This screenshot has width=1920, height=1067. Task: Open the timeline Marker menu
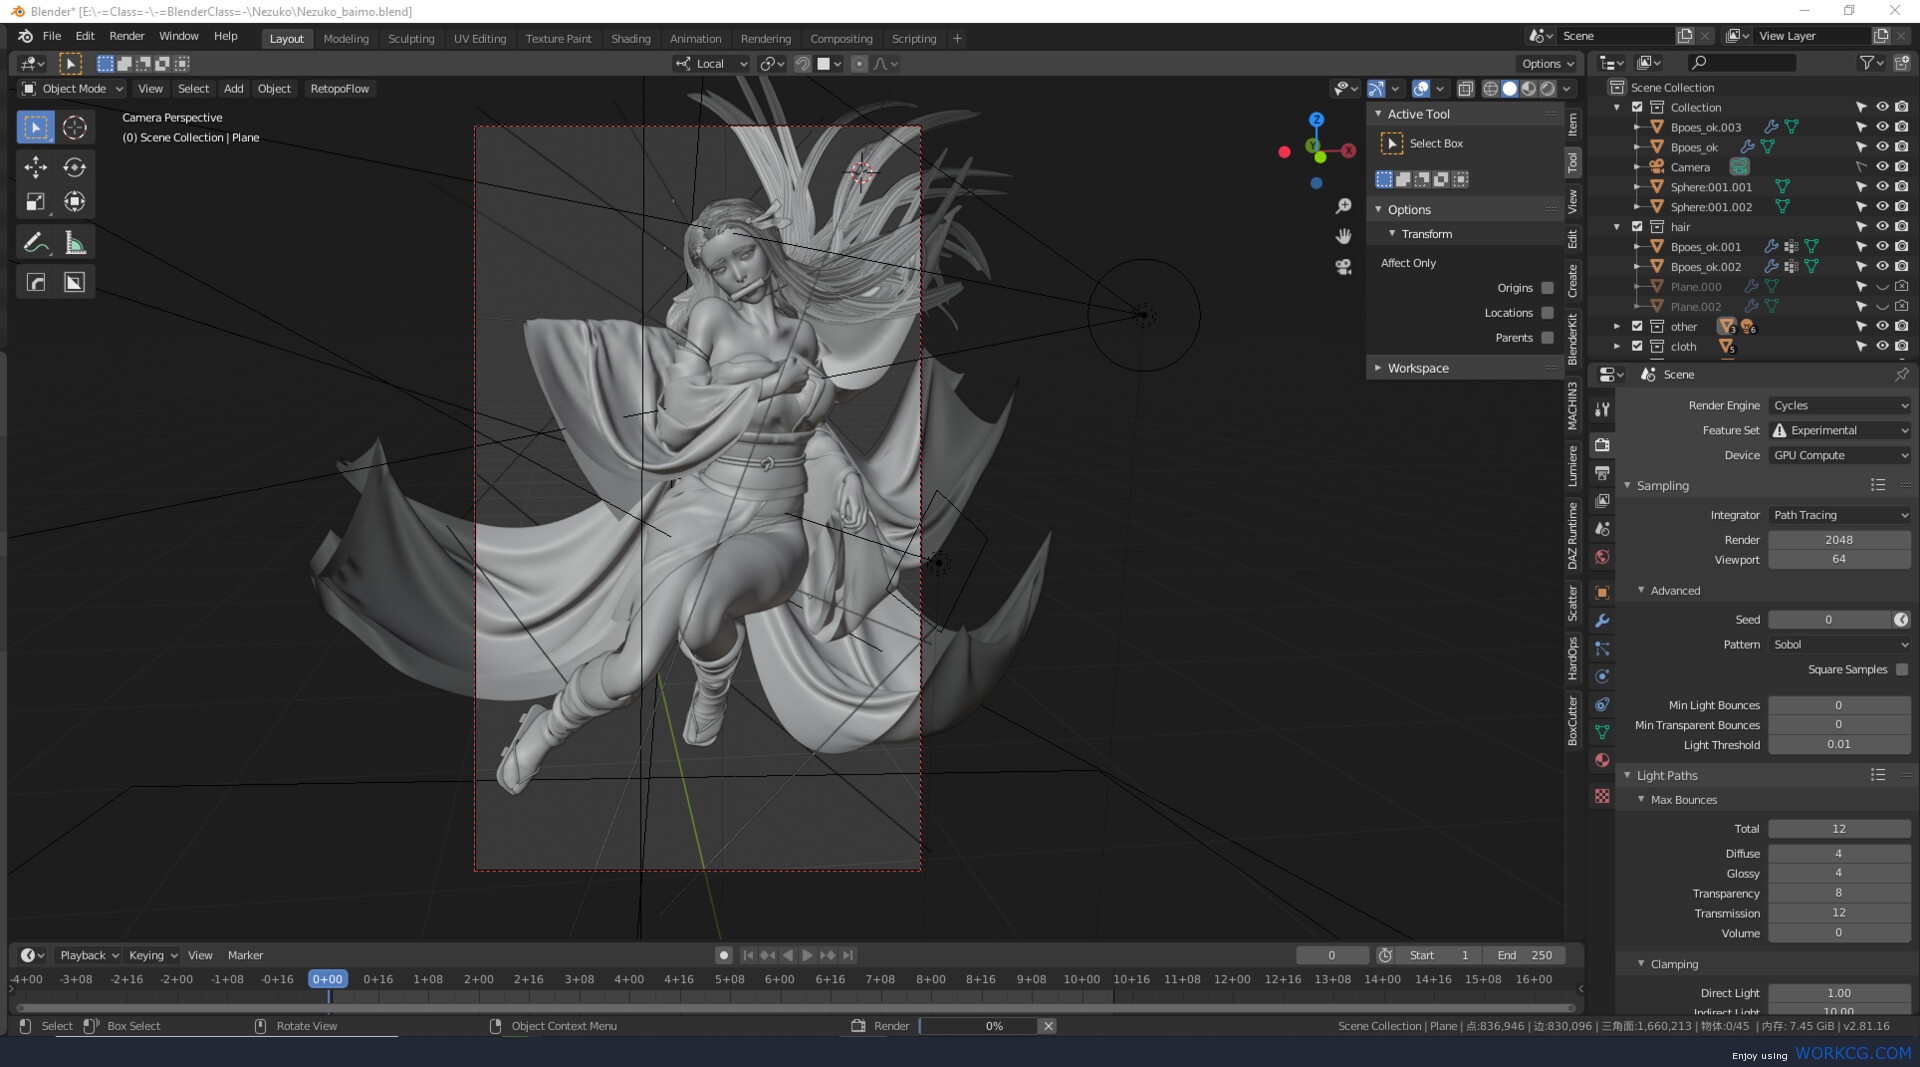[245, 956]
